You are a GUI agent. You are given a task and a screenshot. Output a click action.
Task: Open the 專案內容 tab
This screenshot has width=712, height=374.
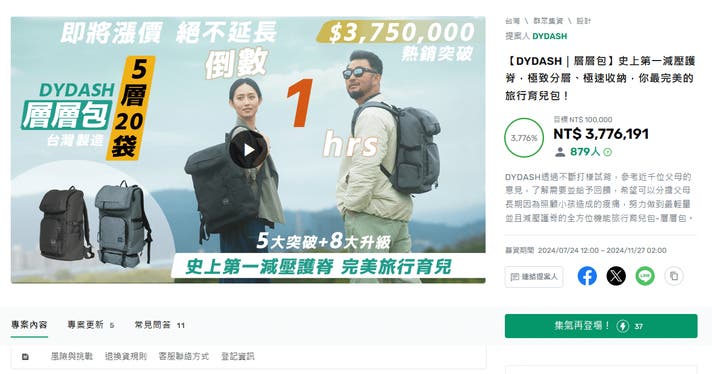[29, 325]
